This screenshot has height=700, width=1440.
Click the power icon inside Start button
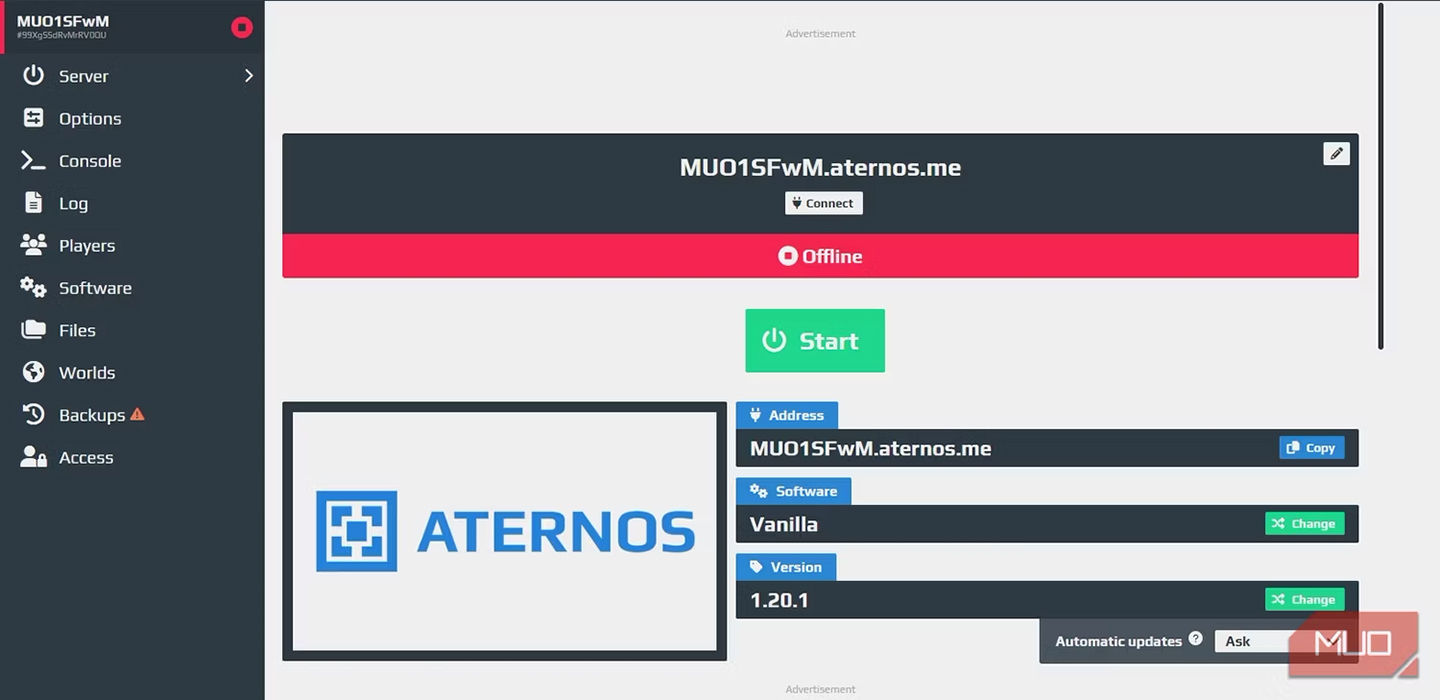pos(774,341)
